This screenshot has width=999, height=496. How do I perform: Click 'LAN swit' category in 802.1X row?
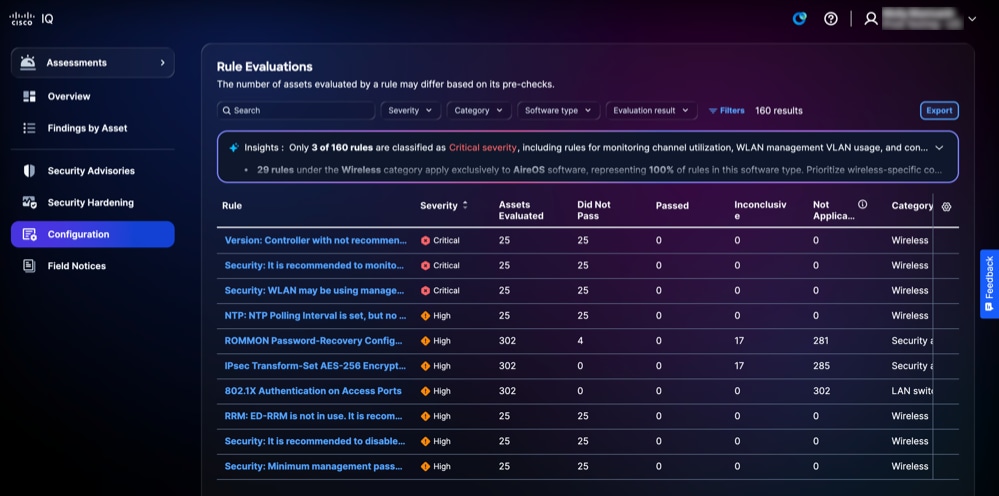click(912, 391)
